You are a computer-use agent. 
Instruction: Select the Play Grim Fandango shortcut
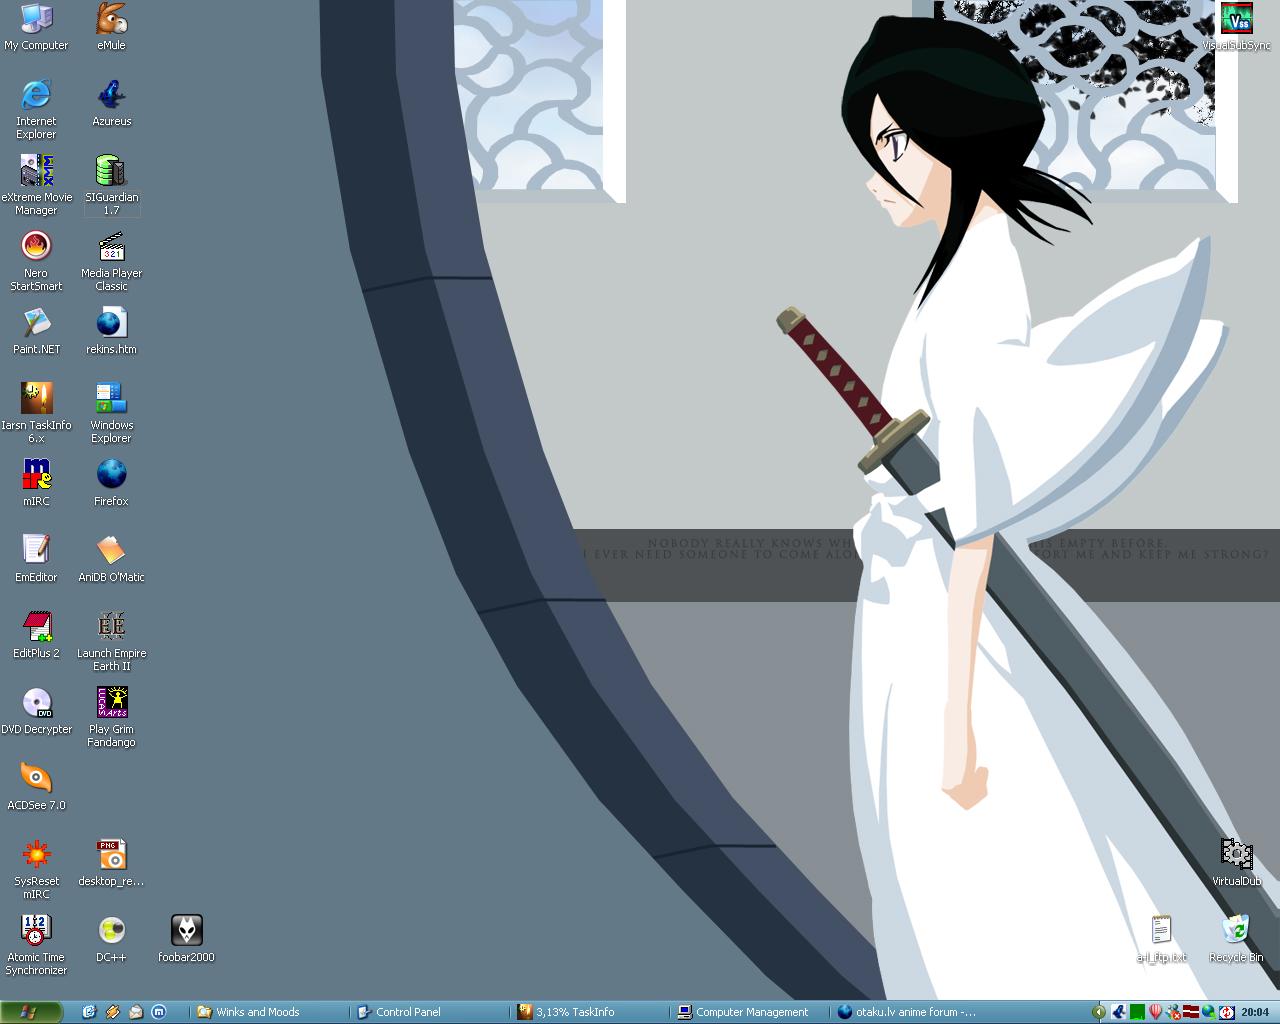coord(111,717)
